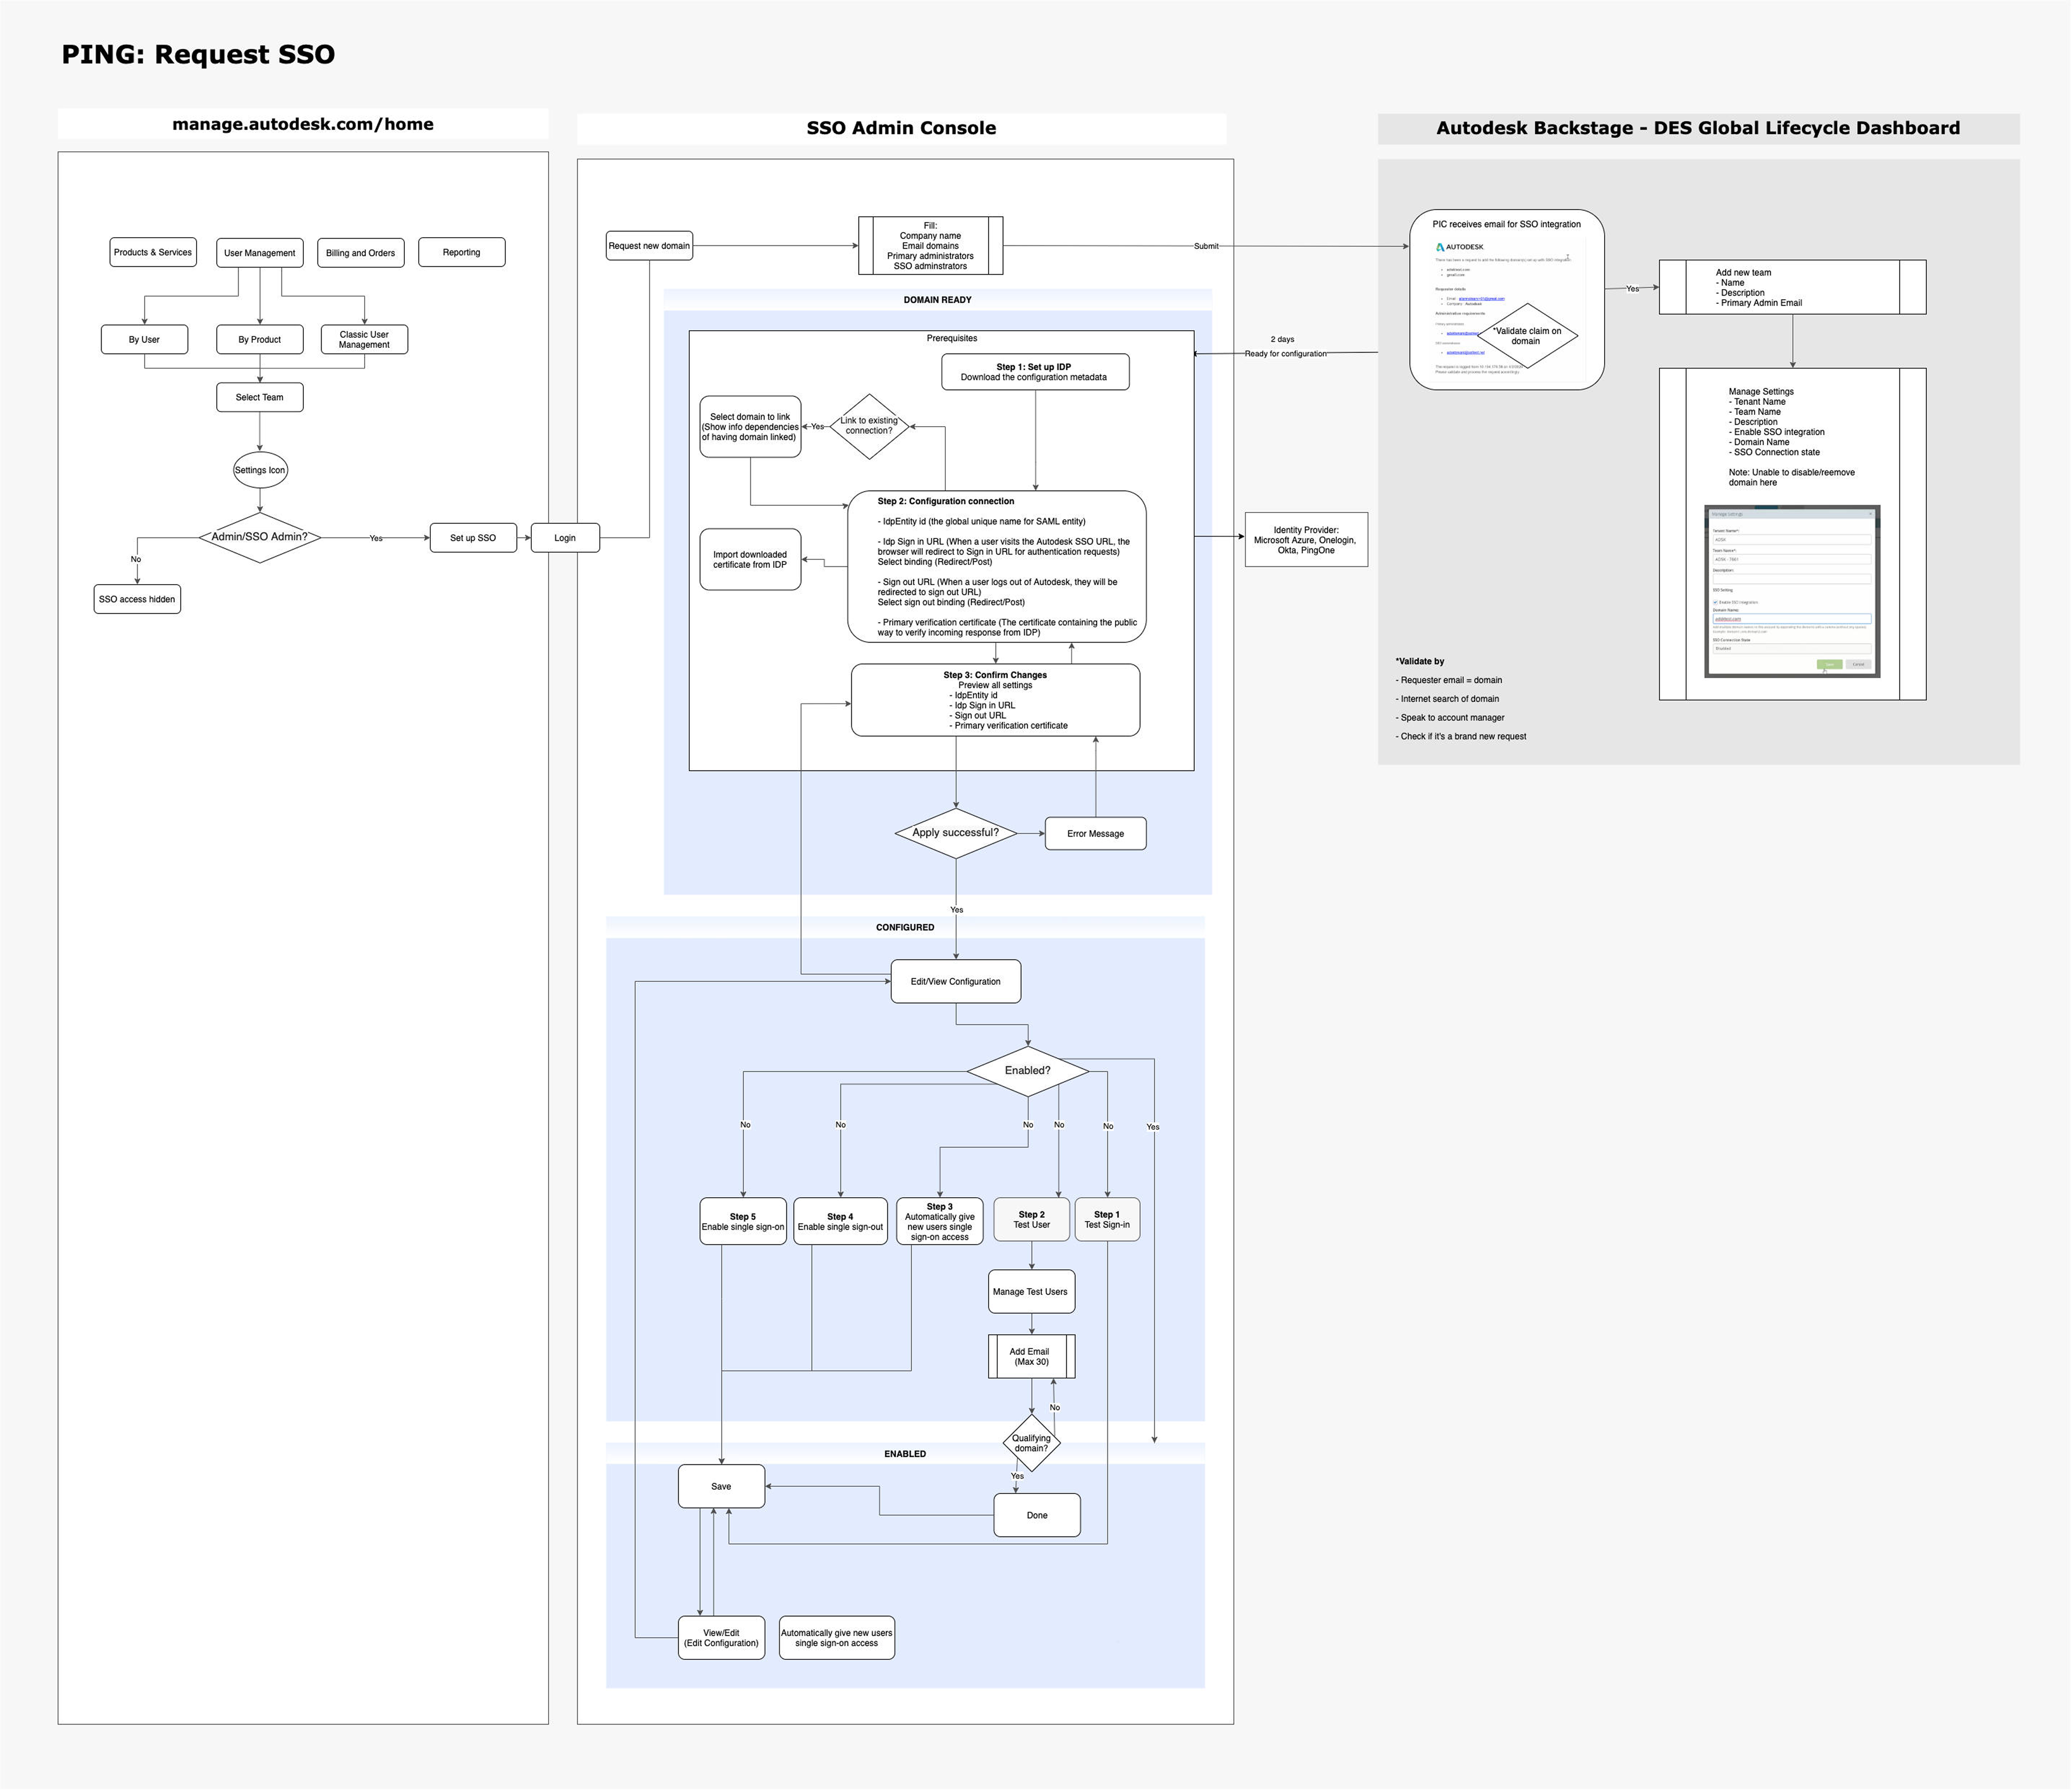This screenshot has width=2072, height=1790.
Task: Click the Submit arrow label
Action: tap(1206, 246)
